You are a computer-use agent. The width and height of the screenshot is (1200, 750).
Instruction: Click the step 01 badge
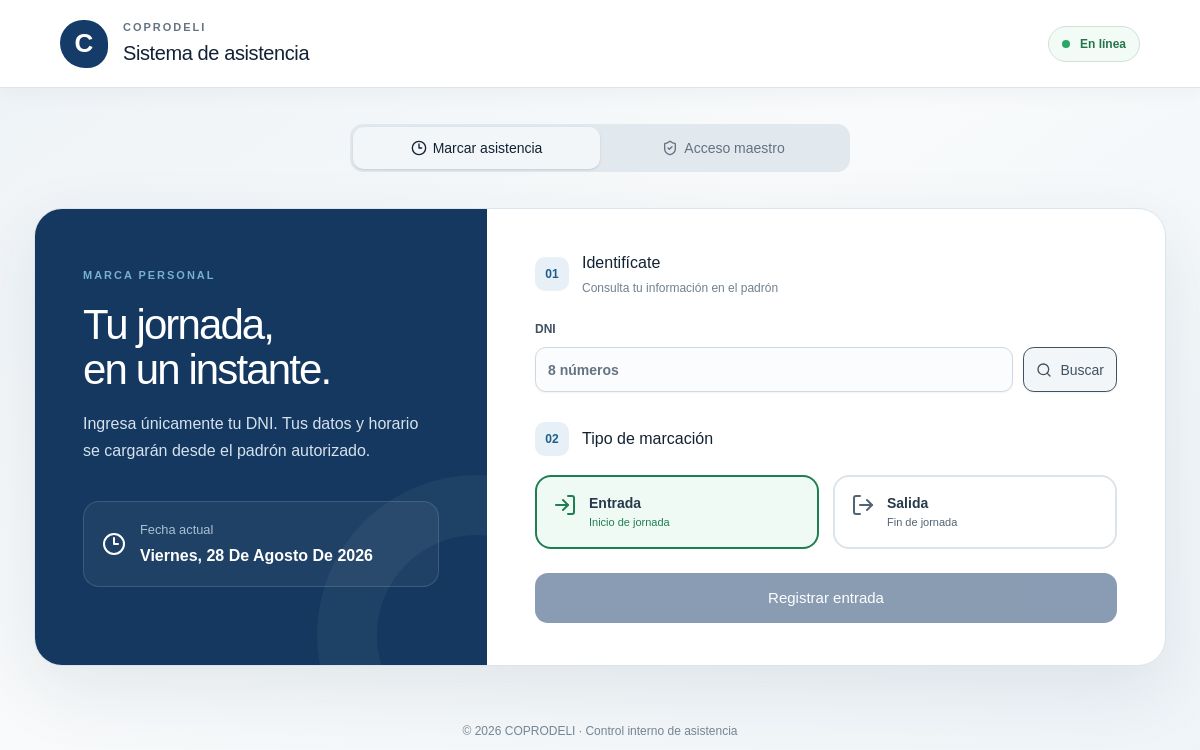[552, 274]
